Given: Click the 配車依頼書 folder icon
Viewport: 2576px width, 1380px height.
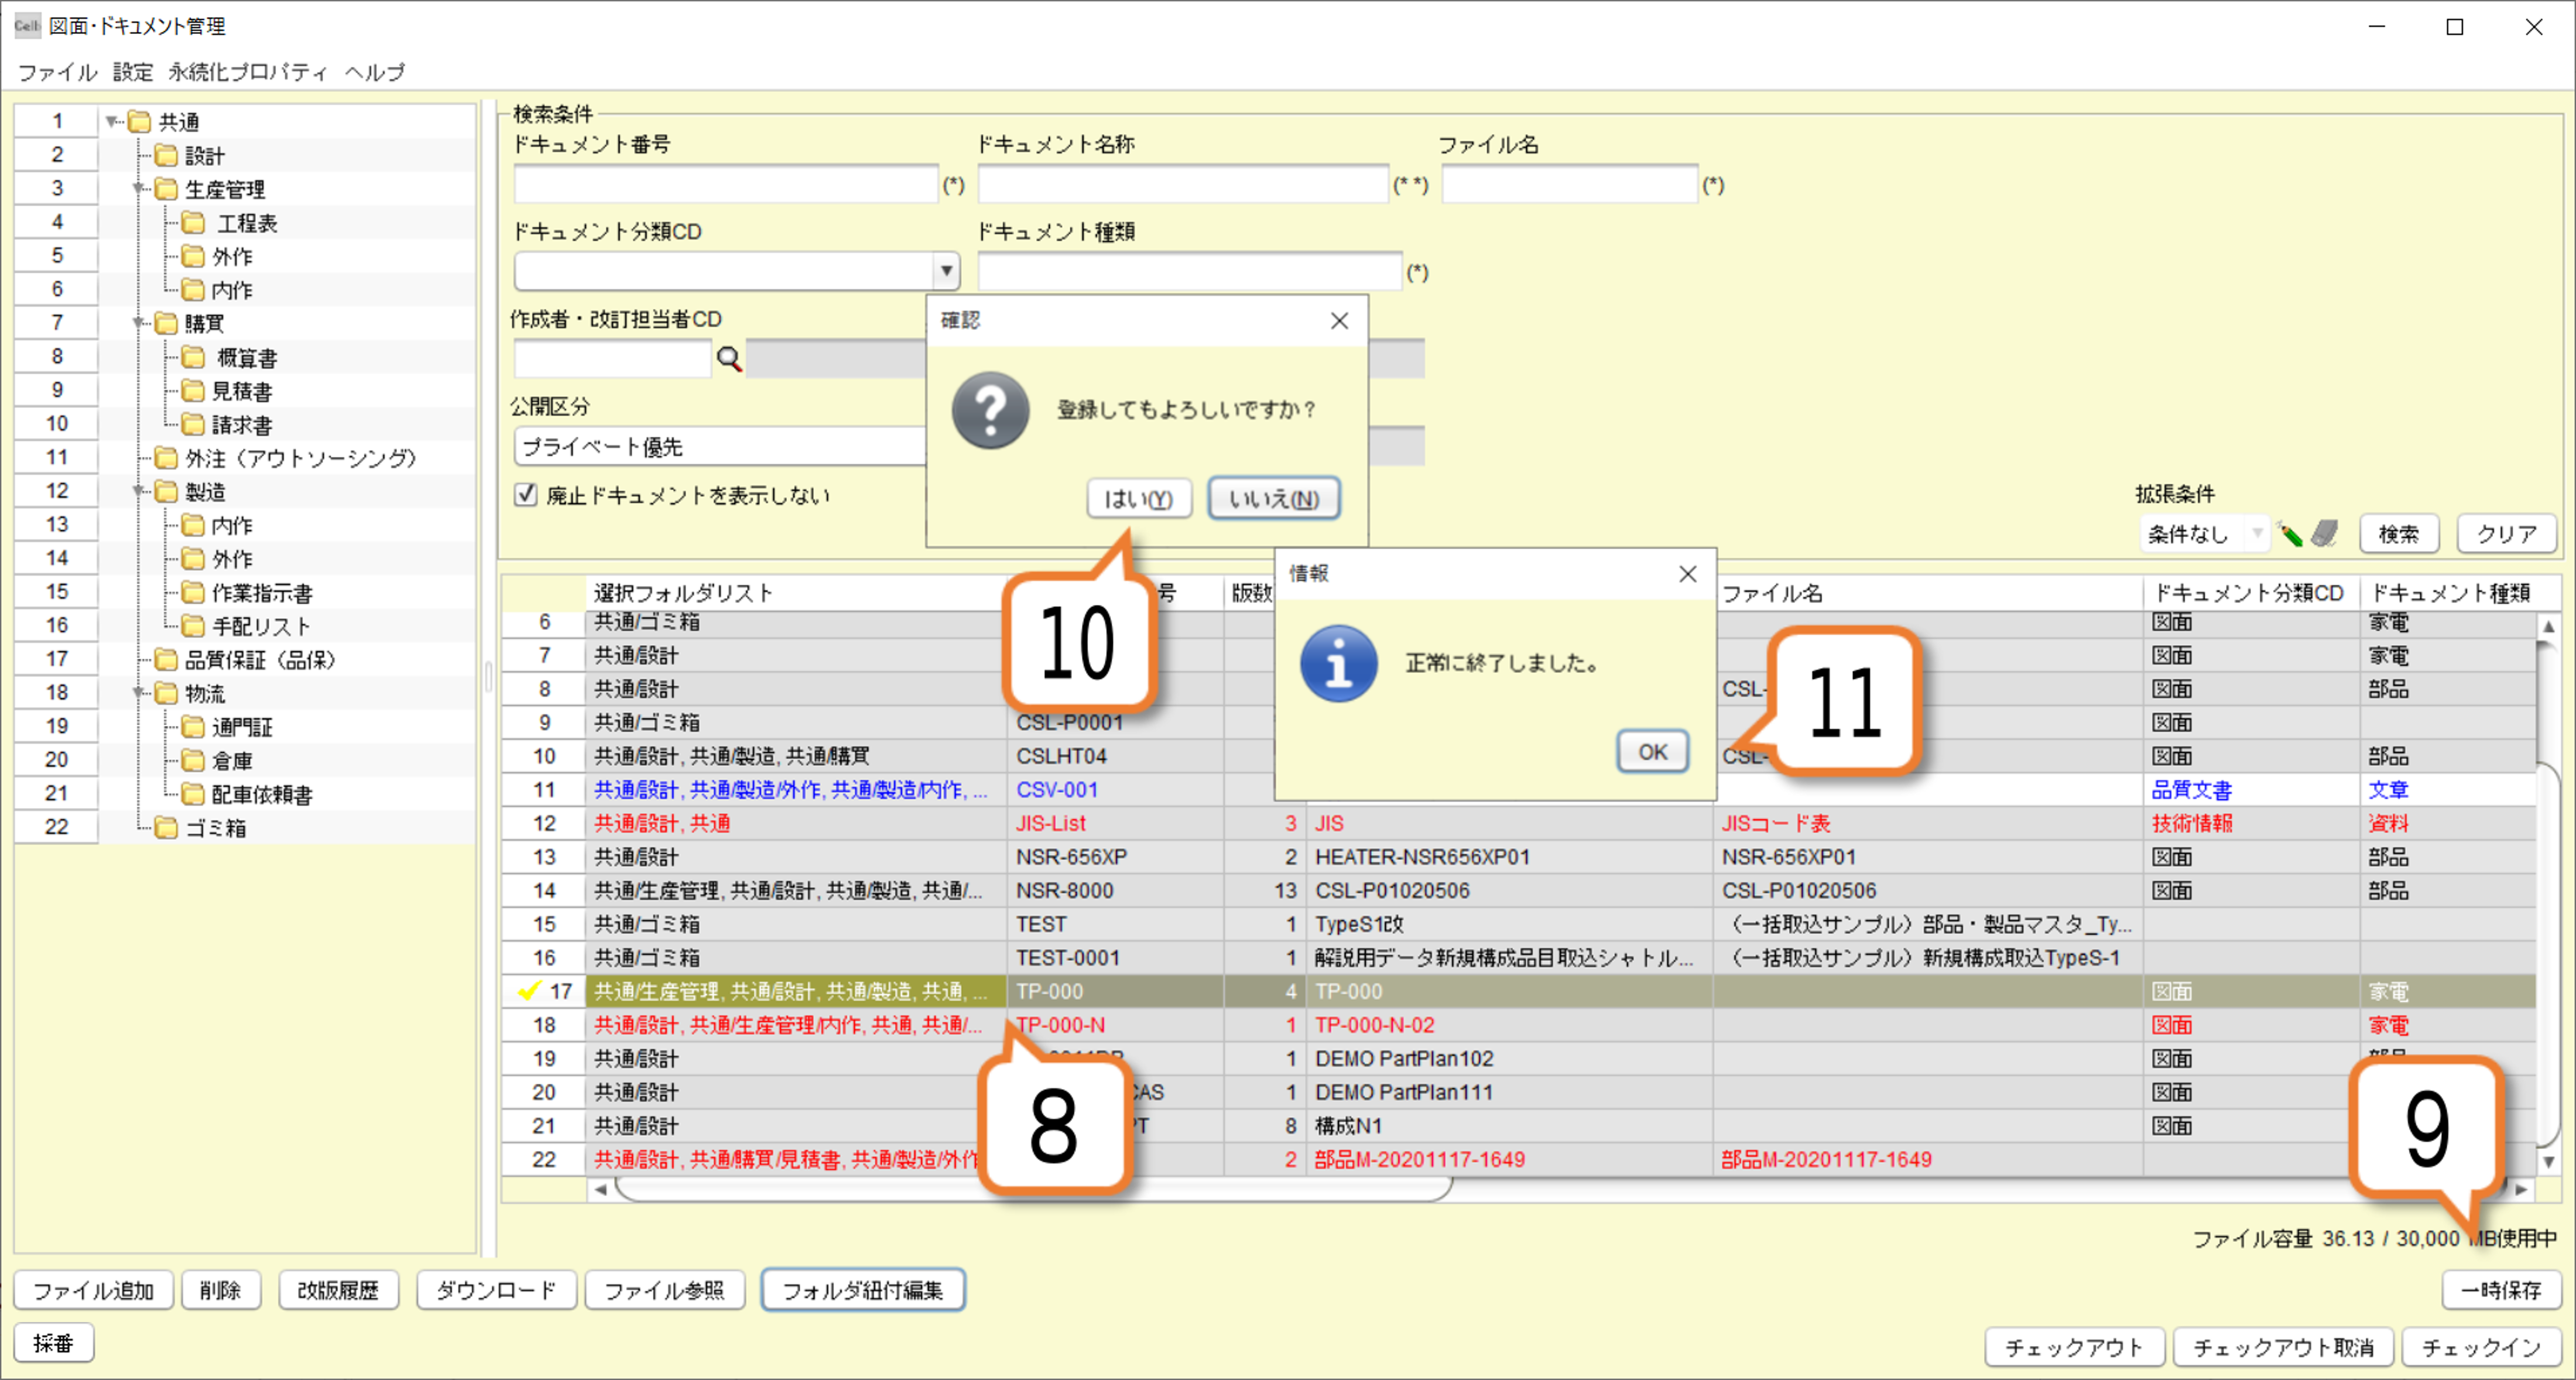Looking at the screenshot, I should (193, 794).
